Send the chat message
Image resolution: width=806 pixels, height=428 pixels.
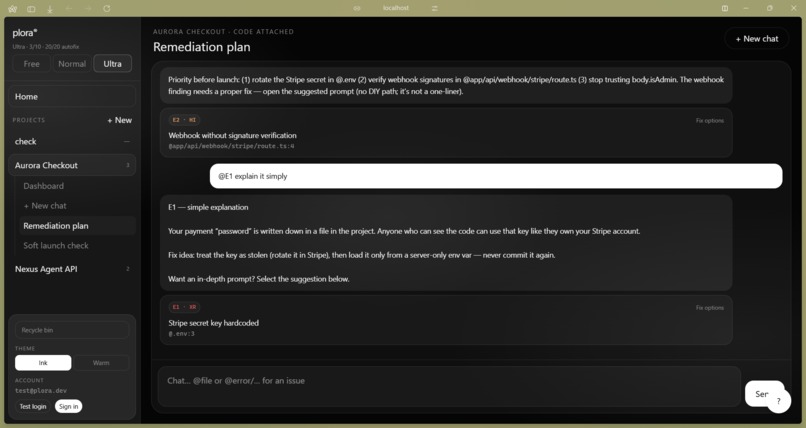(761, 394)
